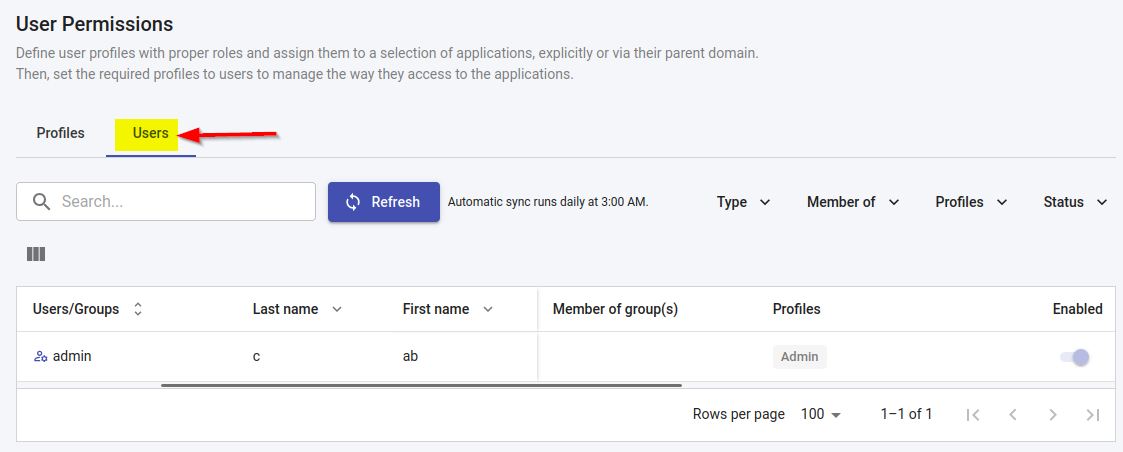Click the User Permissions heading
Image resolution: width=1123 pixels, height=452 pixels.
pos(95,24)
